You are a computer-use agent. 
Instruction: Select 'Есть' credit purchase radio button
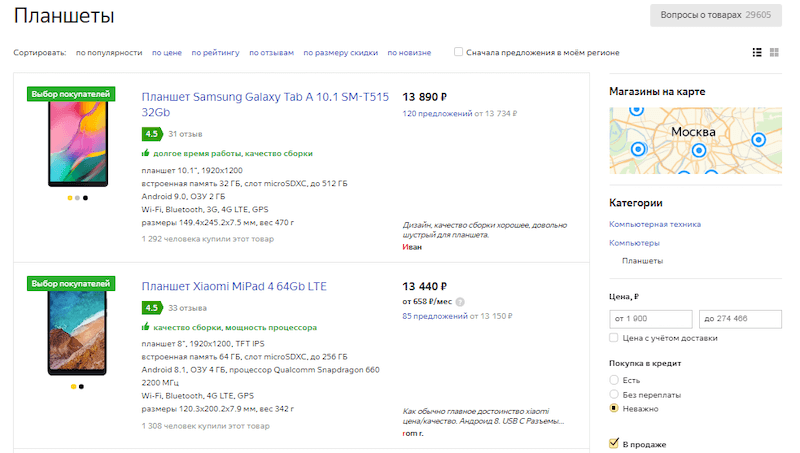coord(614,380)
